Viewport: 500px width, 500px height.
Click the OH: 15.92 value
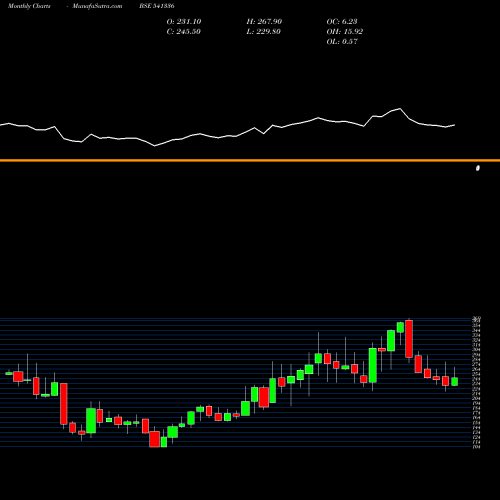click(x=345, y=31)
